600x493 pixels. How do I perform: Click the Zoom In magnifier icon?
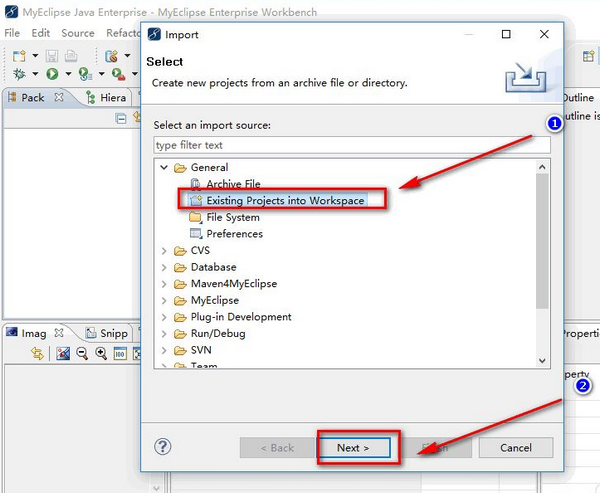point(101,354)
